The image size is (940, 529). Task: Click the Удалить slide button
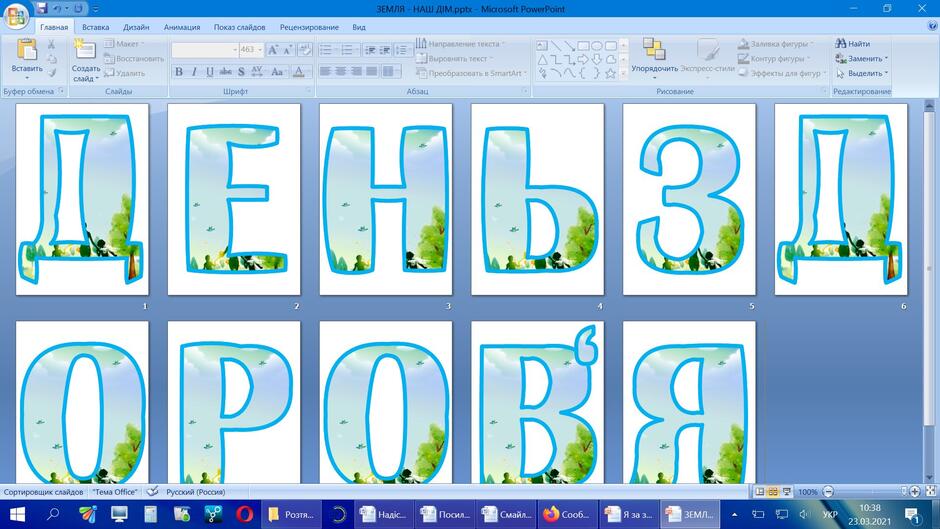click(124, 73)
